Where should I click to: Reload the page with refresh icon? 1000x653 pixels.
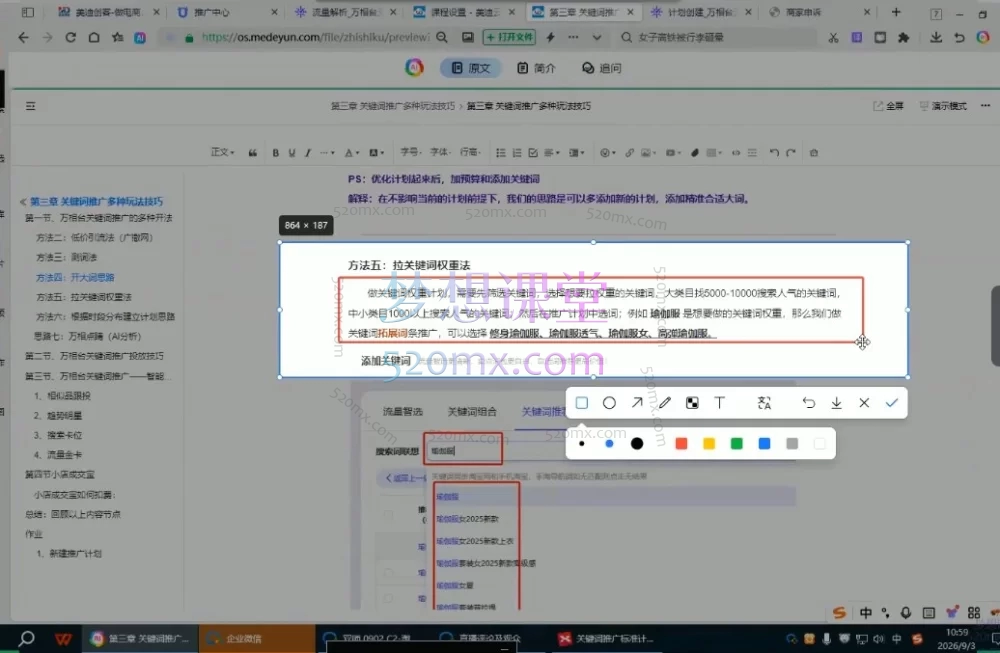(x=71, y=38)
